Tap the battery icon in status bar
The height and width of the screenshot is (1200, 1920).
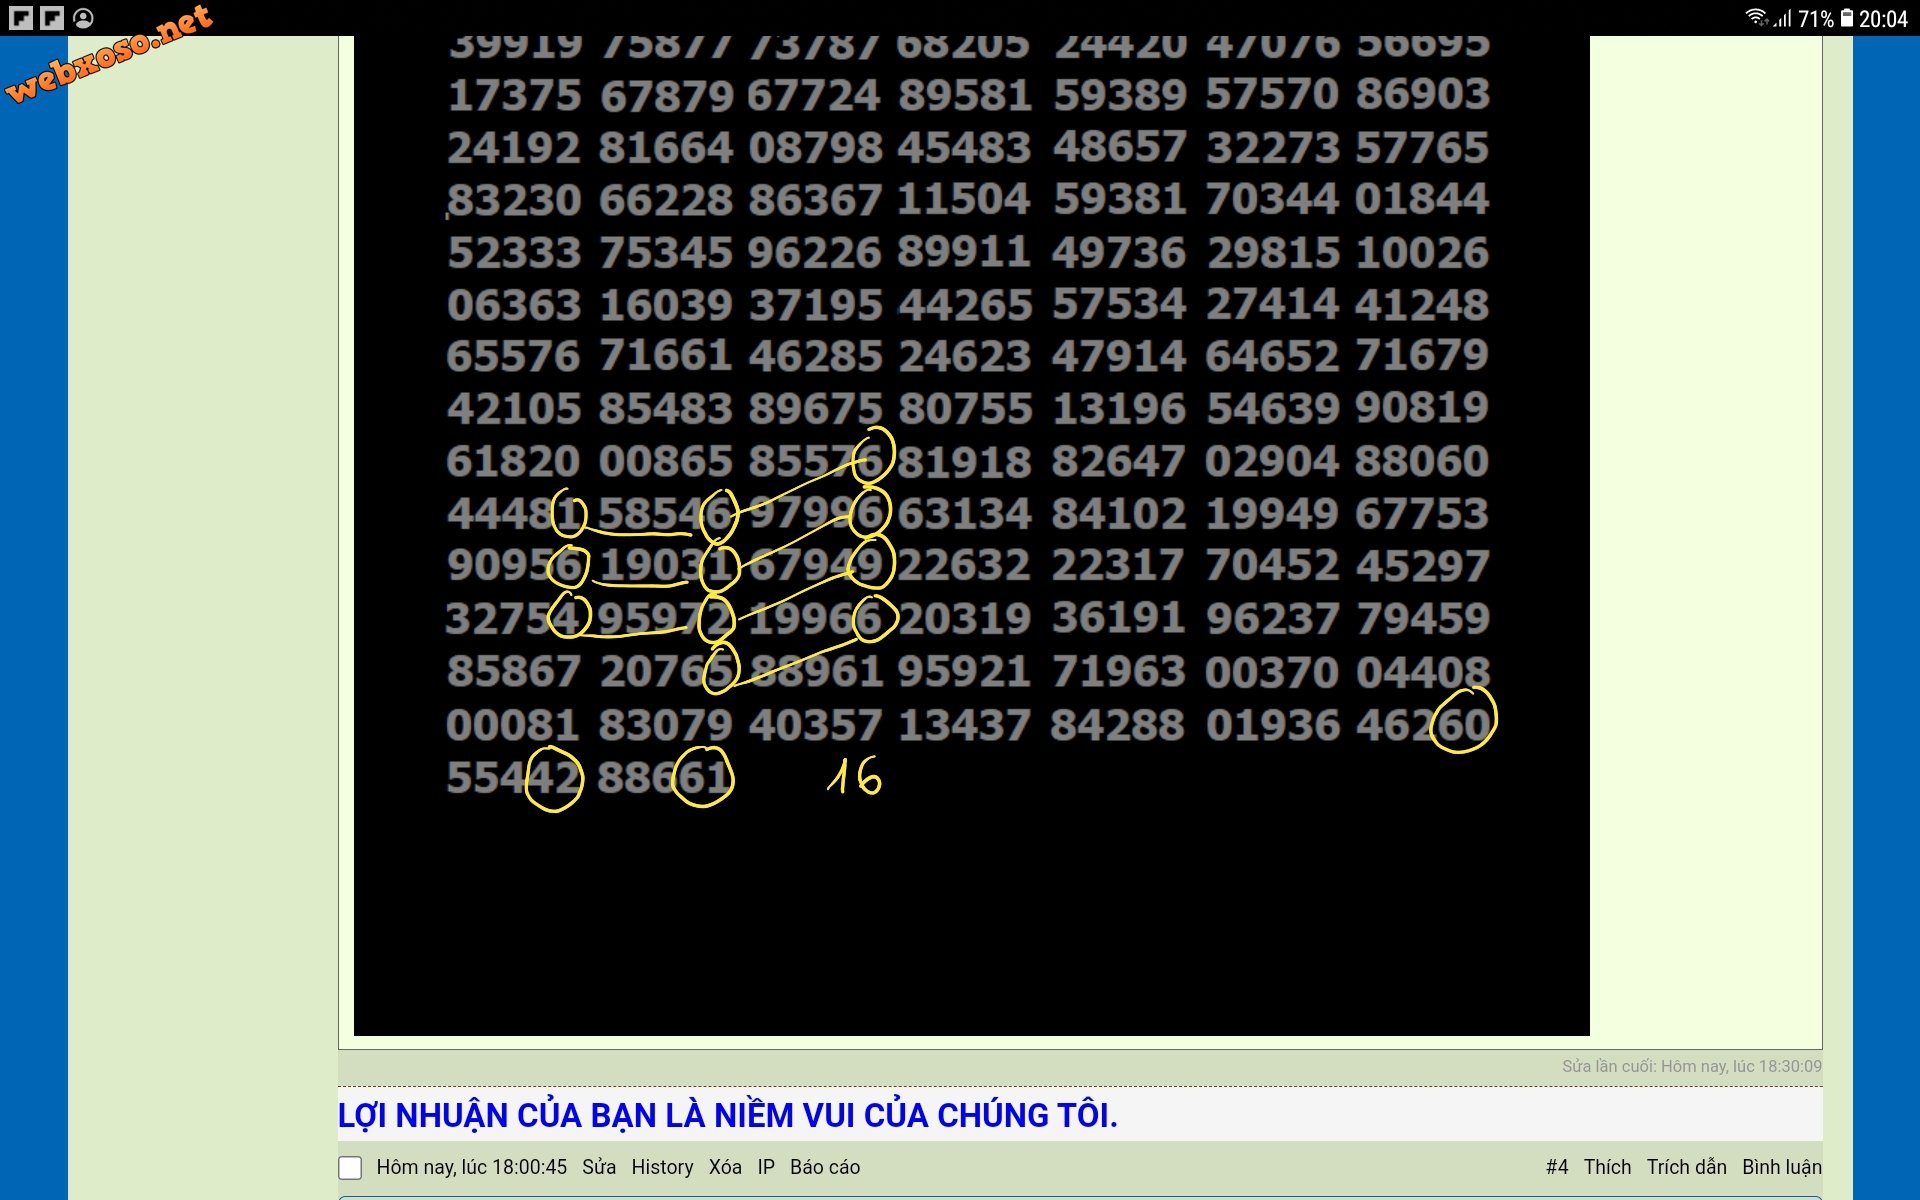point(1846,18)
